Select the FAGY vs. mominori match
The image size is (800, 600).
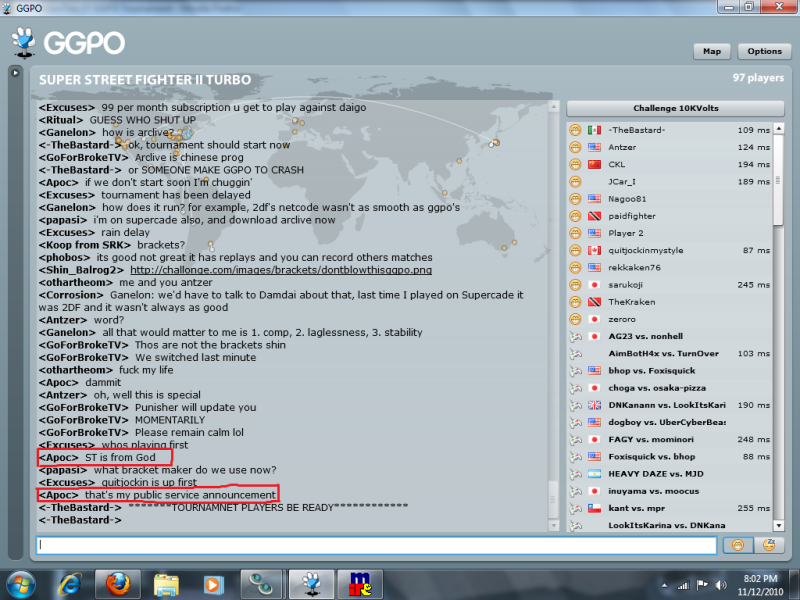(x=669, y=439)
